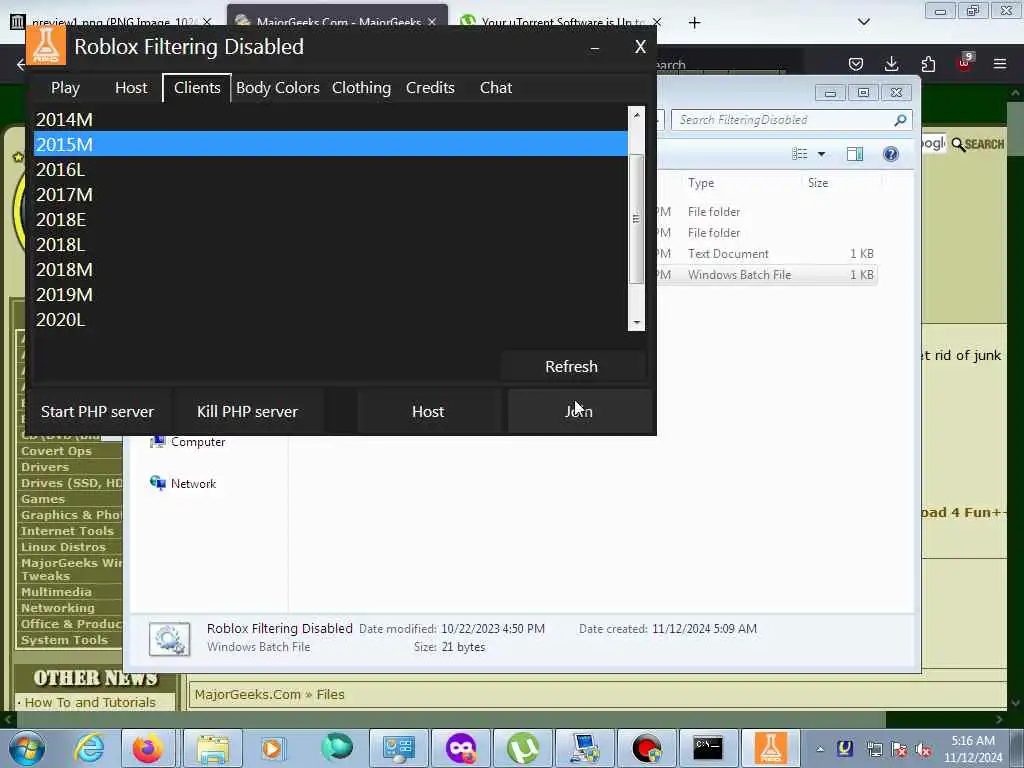Pick the 2018E client

(330, 219)
